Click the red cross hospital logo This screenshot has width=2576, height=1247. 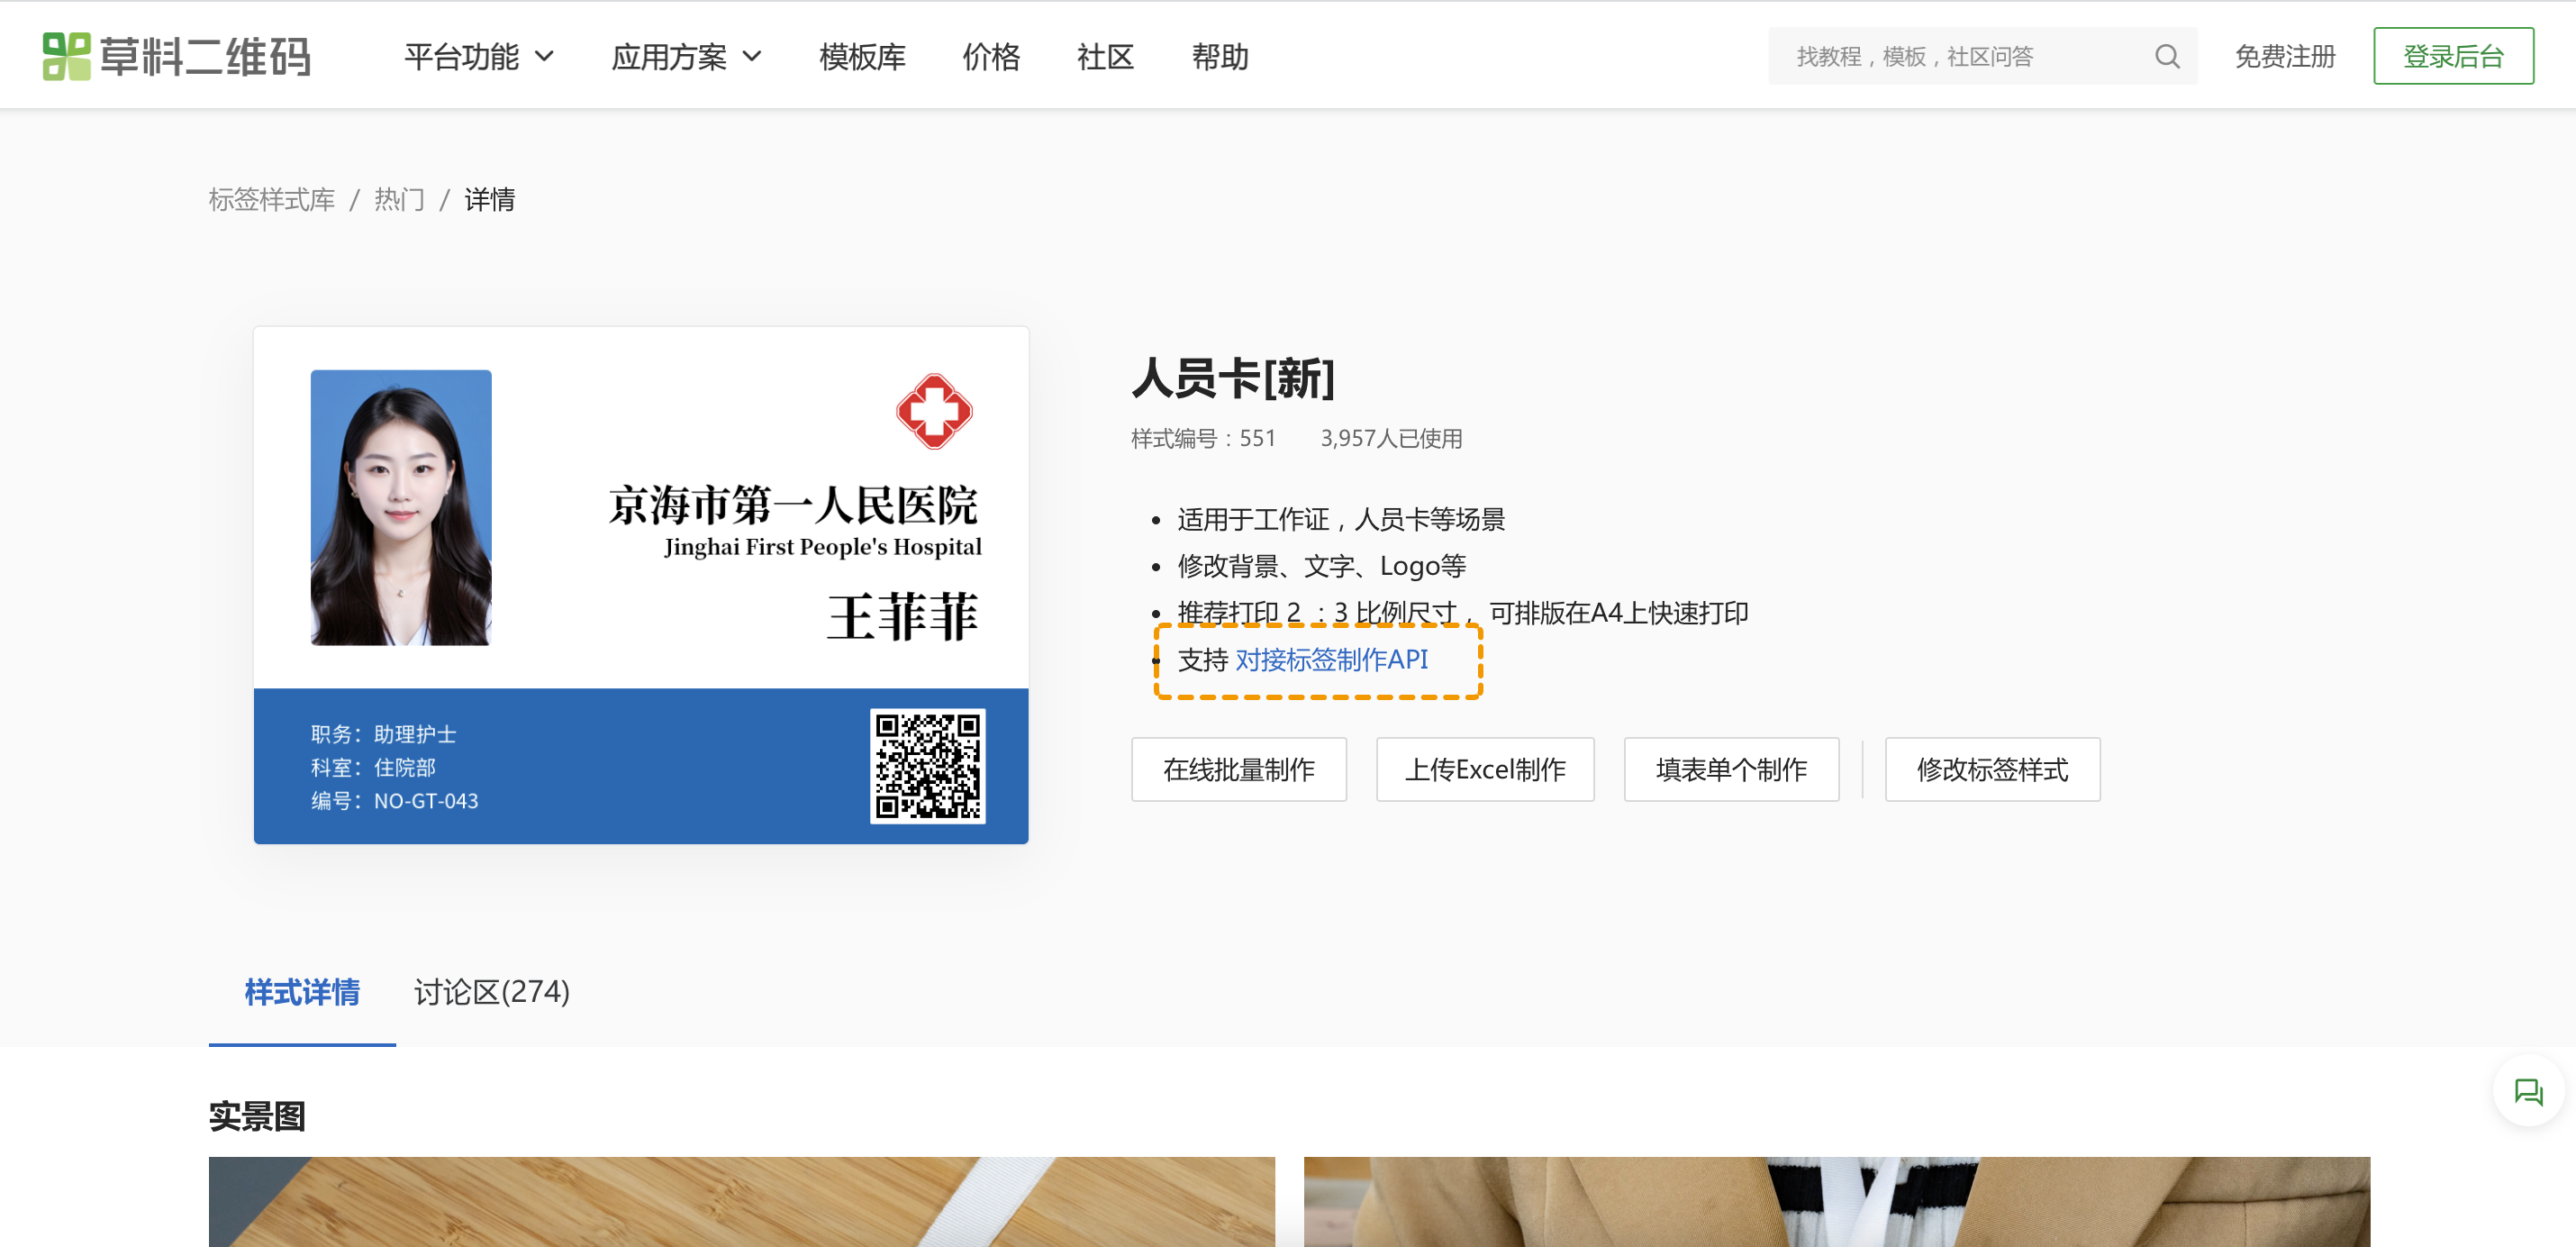pyautogui.click(x=933, y=411)
